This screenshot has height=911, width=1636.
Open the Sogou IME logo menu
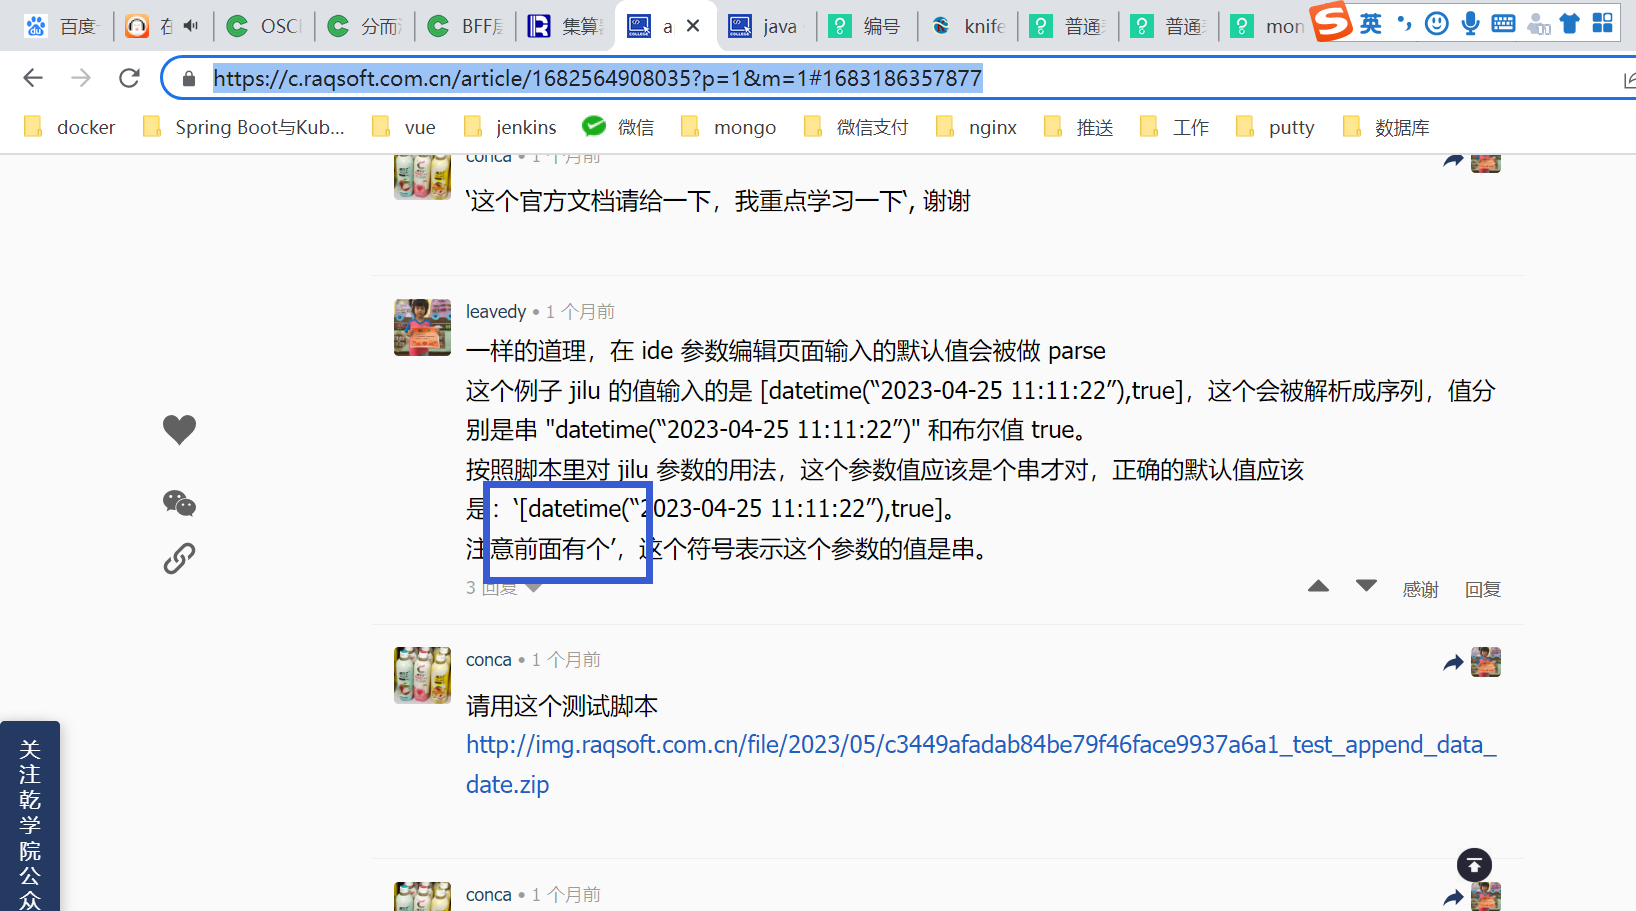click(1331, 22)
